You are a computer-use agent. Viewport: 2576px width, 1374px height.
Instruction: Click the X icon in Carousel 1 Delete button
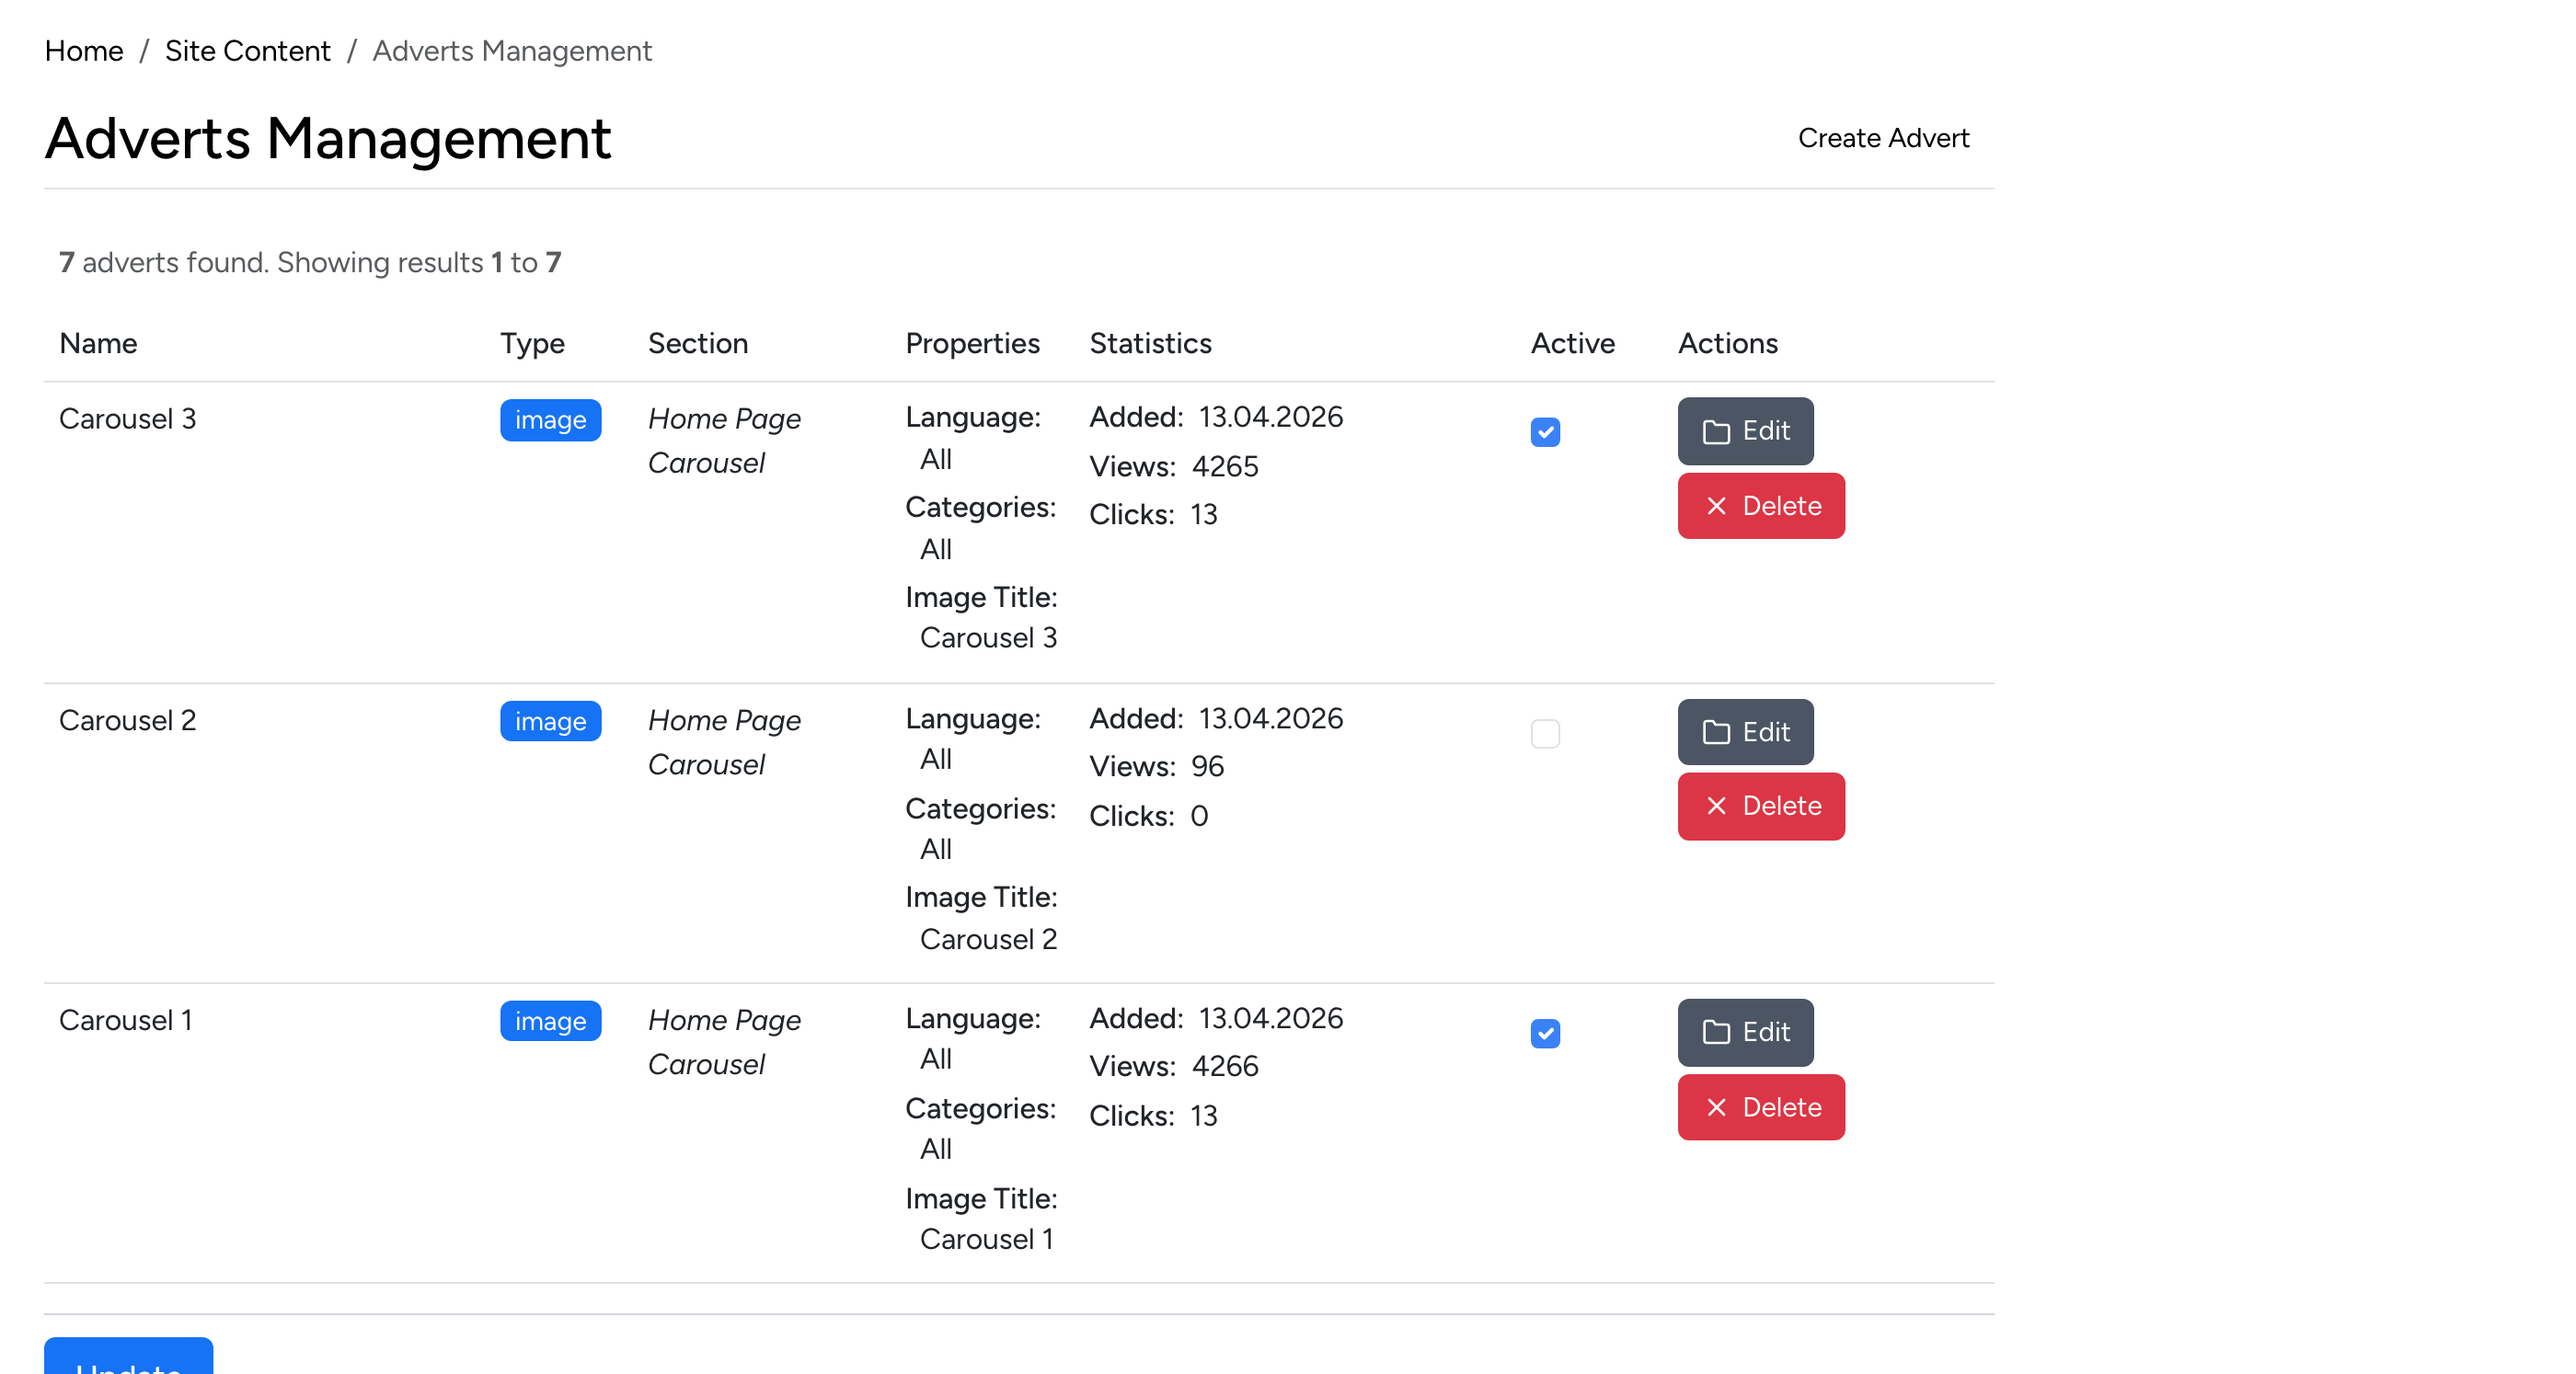click(1716, 1107)
